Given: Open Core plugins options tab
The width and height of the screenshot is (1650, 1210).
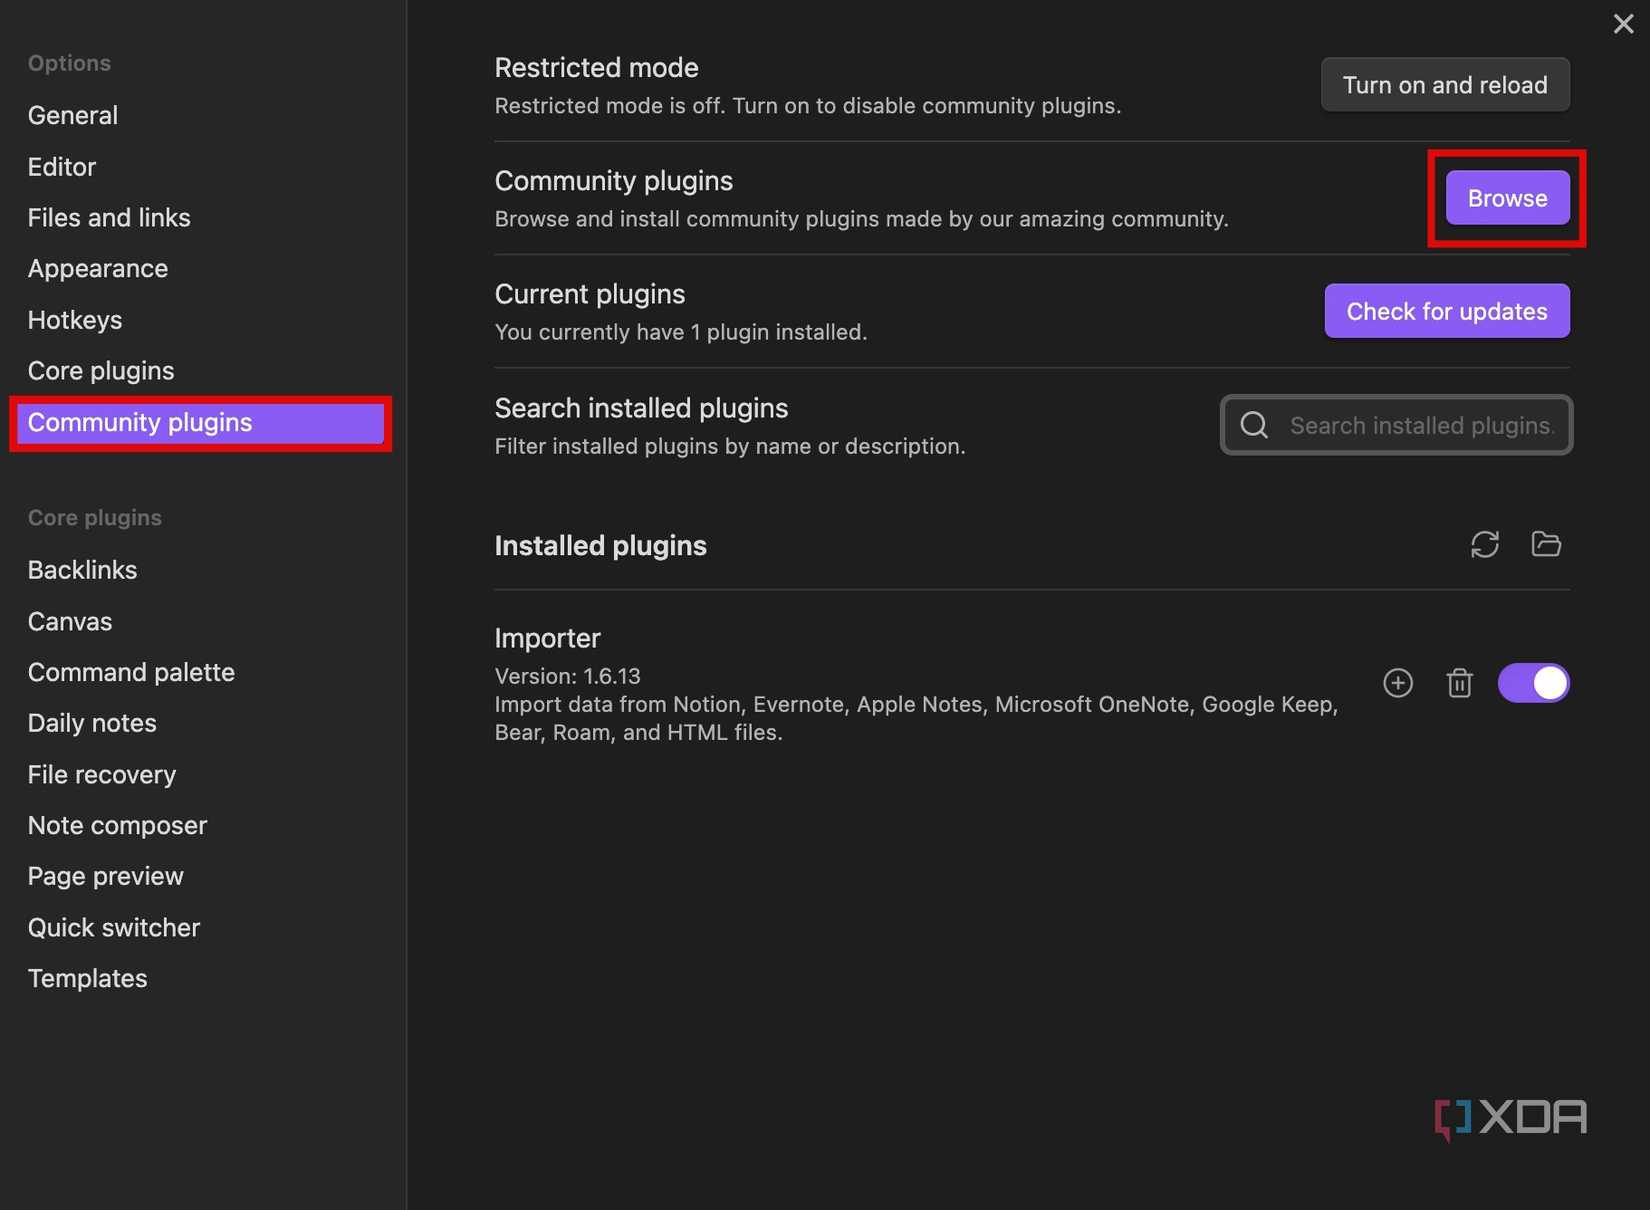Looking at the screenshot, I should (x=101, y=371).
